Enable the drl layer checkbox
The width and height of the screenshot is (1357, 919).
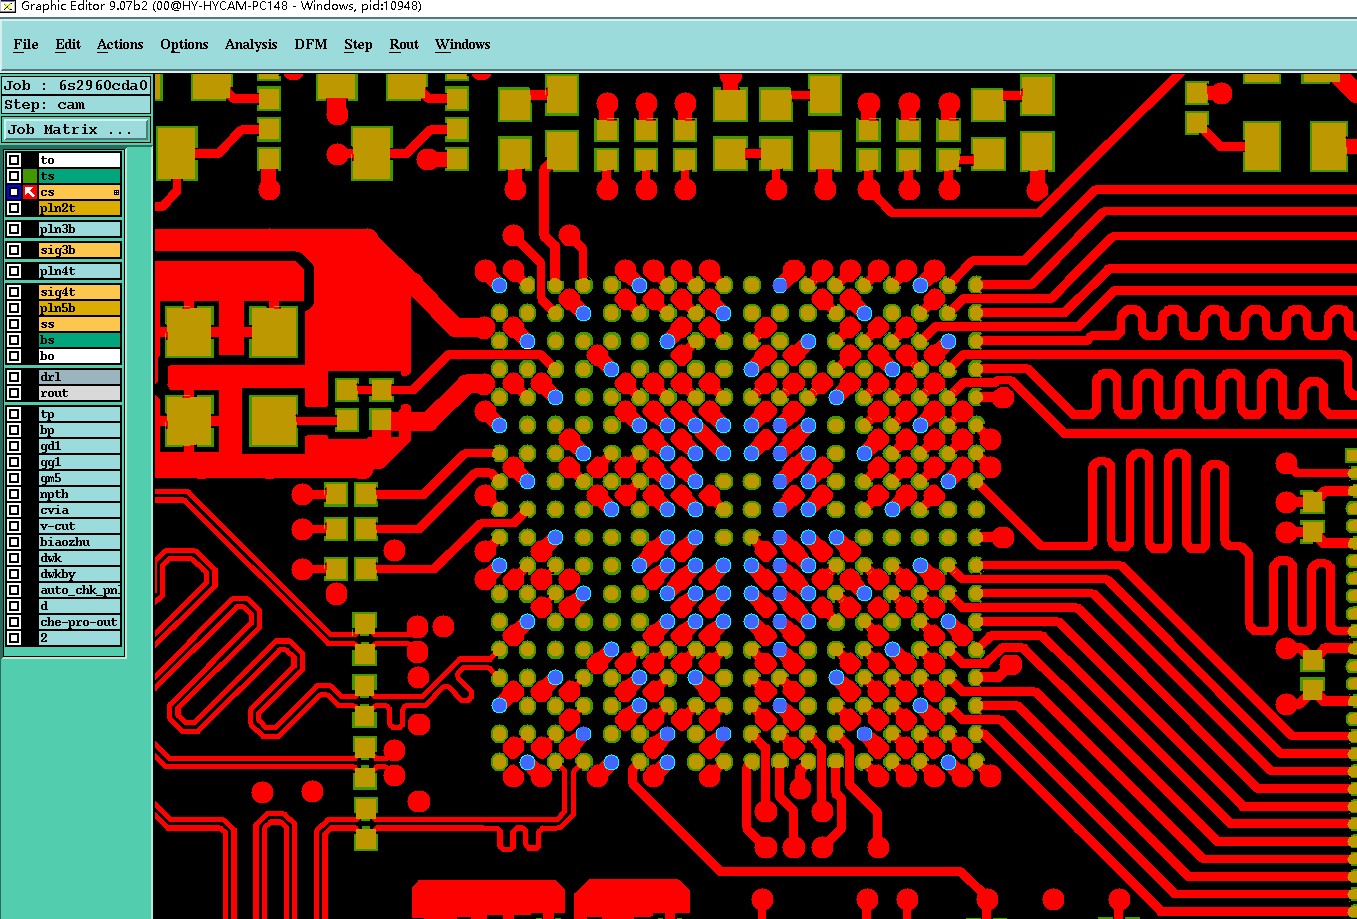(x=14, y=377)
